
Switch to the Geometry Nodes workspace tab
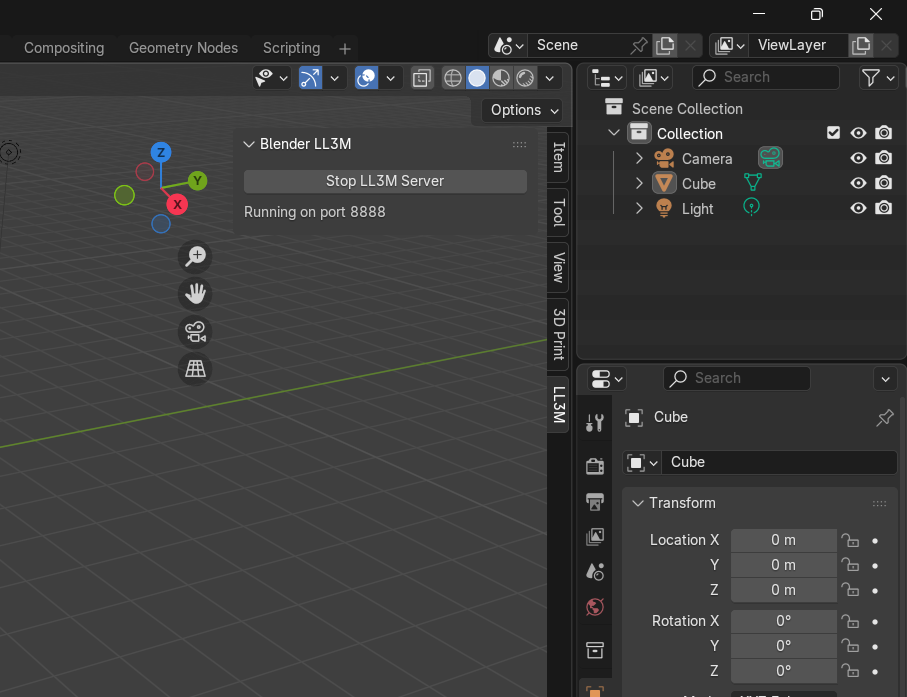(183, 48)
